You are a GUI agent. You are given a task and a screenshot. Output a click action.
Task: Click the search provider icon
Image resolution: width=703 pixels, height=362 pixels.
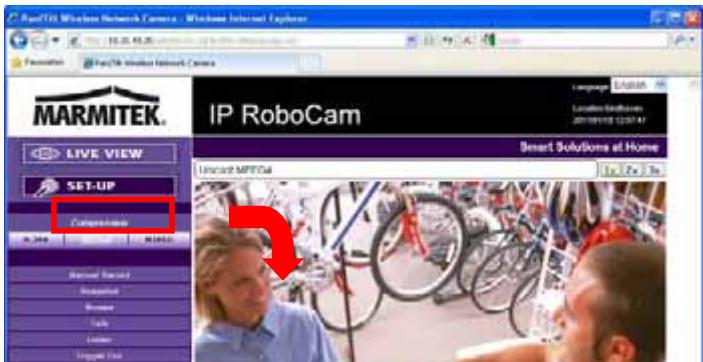(x=488, y=41)
